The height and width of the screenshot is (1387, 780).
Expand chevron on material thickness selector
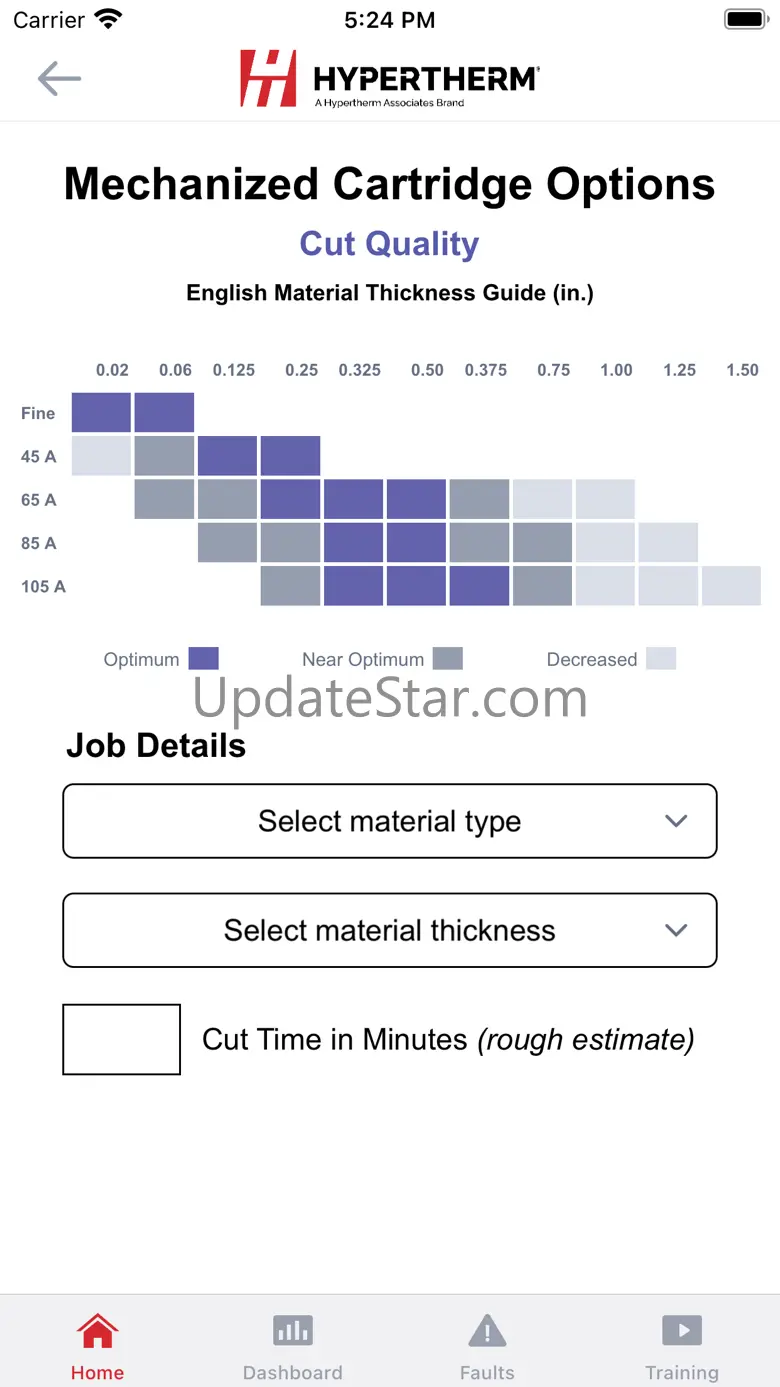[676, 930]
